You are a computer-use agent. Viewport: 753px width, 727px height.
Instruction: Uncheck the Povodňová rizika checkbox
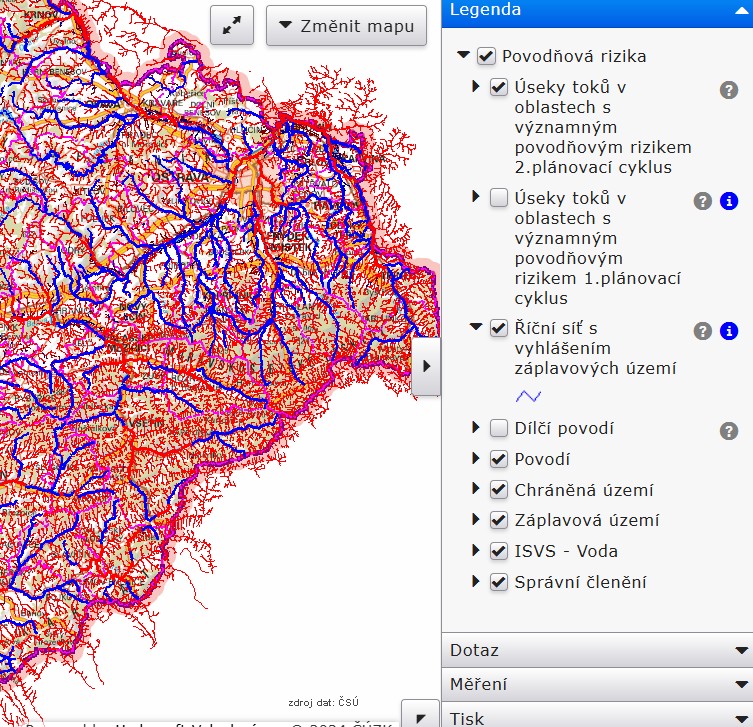click(487, 57)
